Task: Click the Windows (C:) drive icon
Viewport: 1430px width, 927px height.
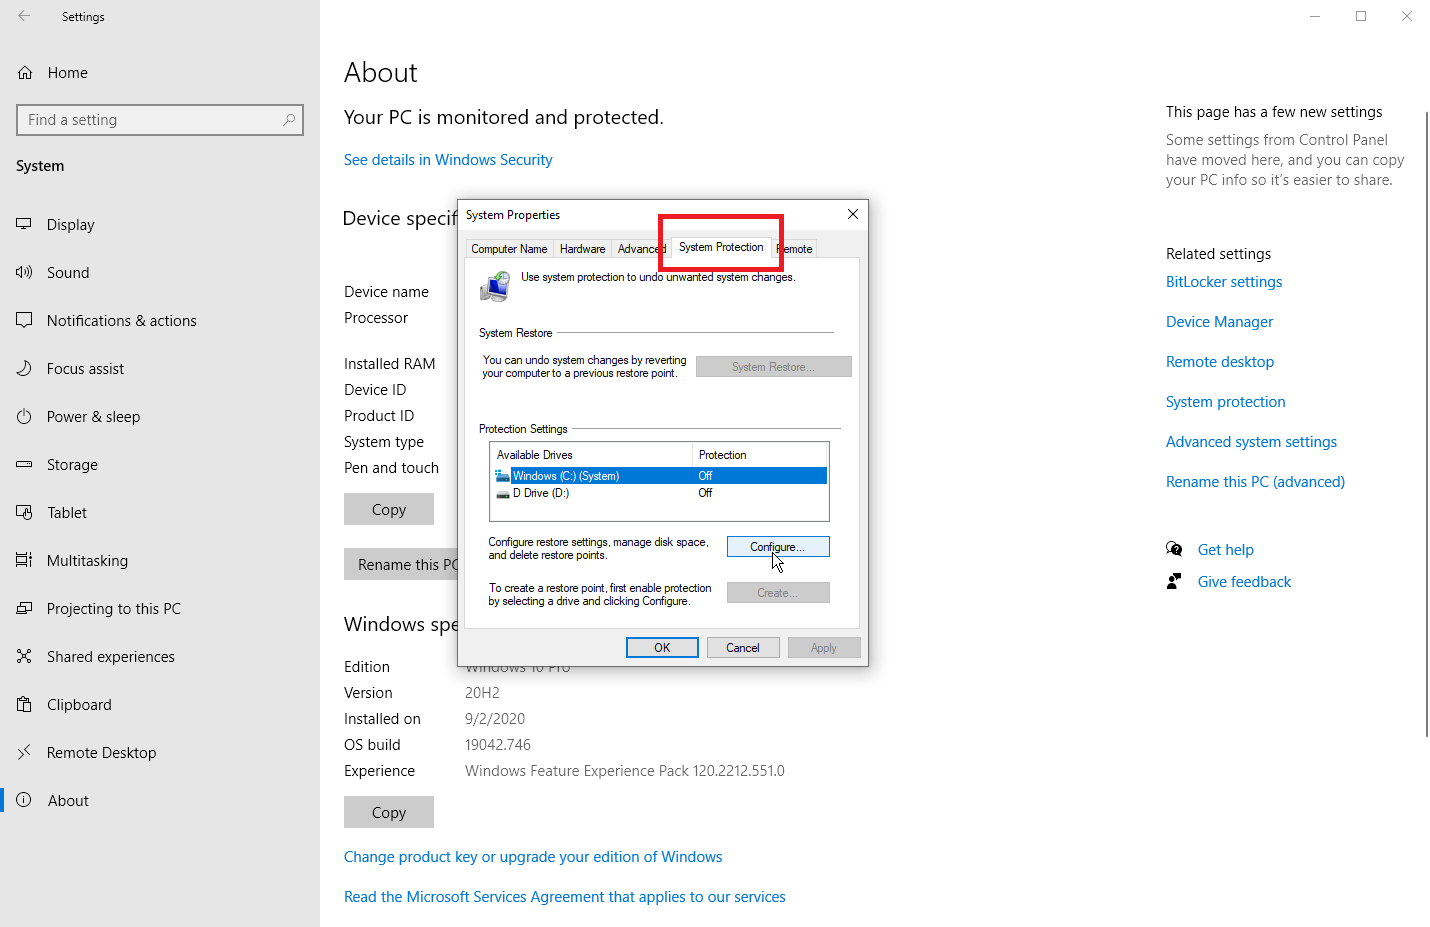Action: [x=502, y=476]
